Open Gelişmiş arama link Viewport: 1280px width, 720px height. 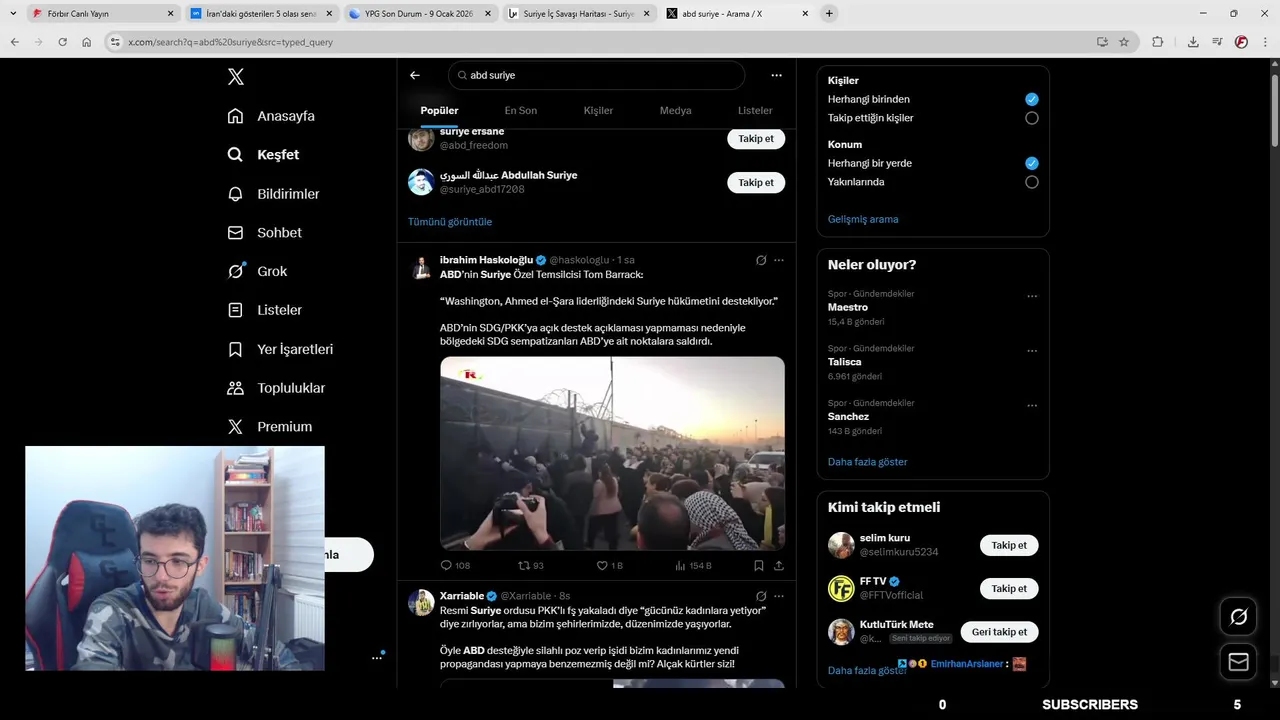click(x=863, y=219)
